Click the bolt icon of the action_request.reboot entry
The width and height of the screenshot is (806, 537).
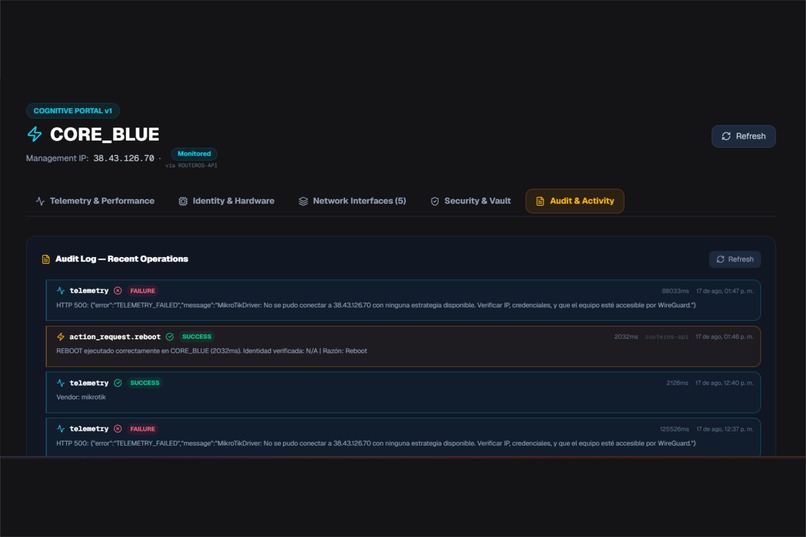[x=61, y=337]
